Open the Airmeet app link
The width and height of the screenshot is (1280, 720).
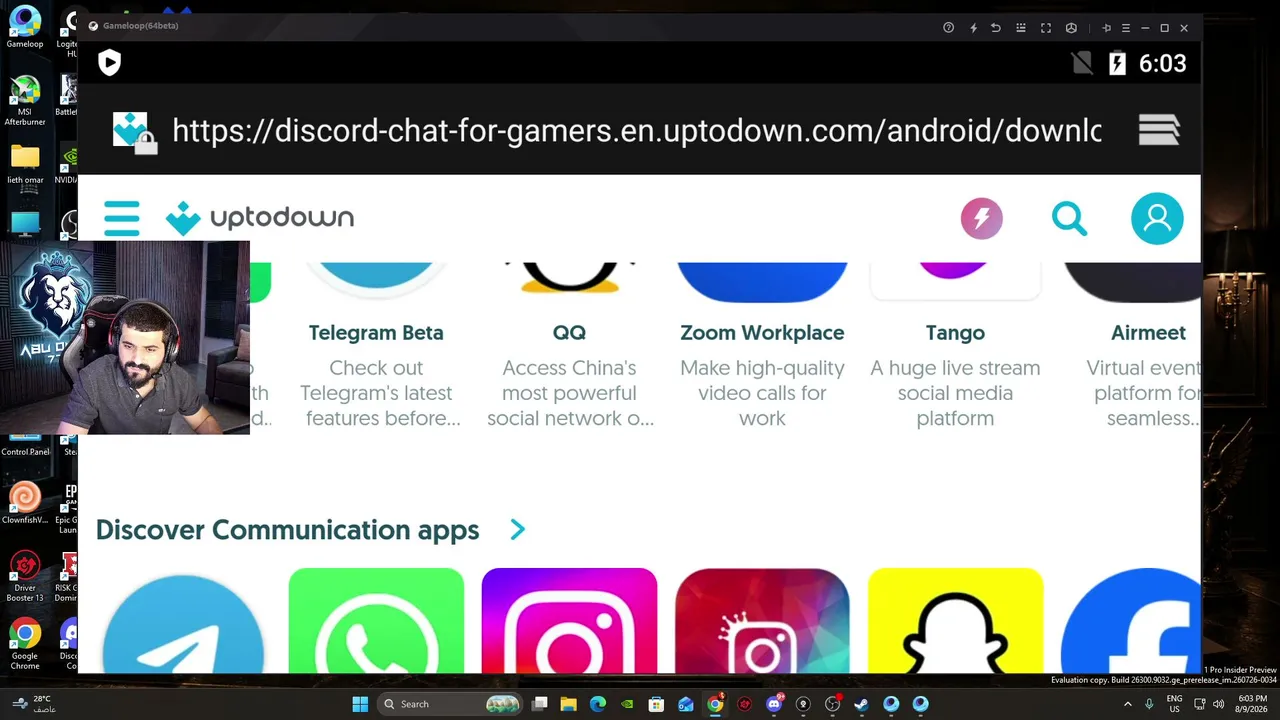1148,333
